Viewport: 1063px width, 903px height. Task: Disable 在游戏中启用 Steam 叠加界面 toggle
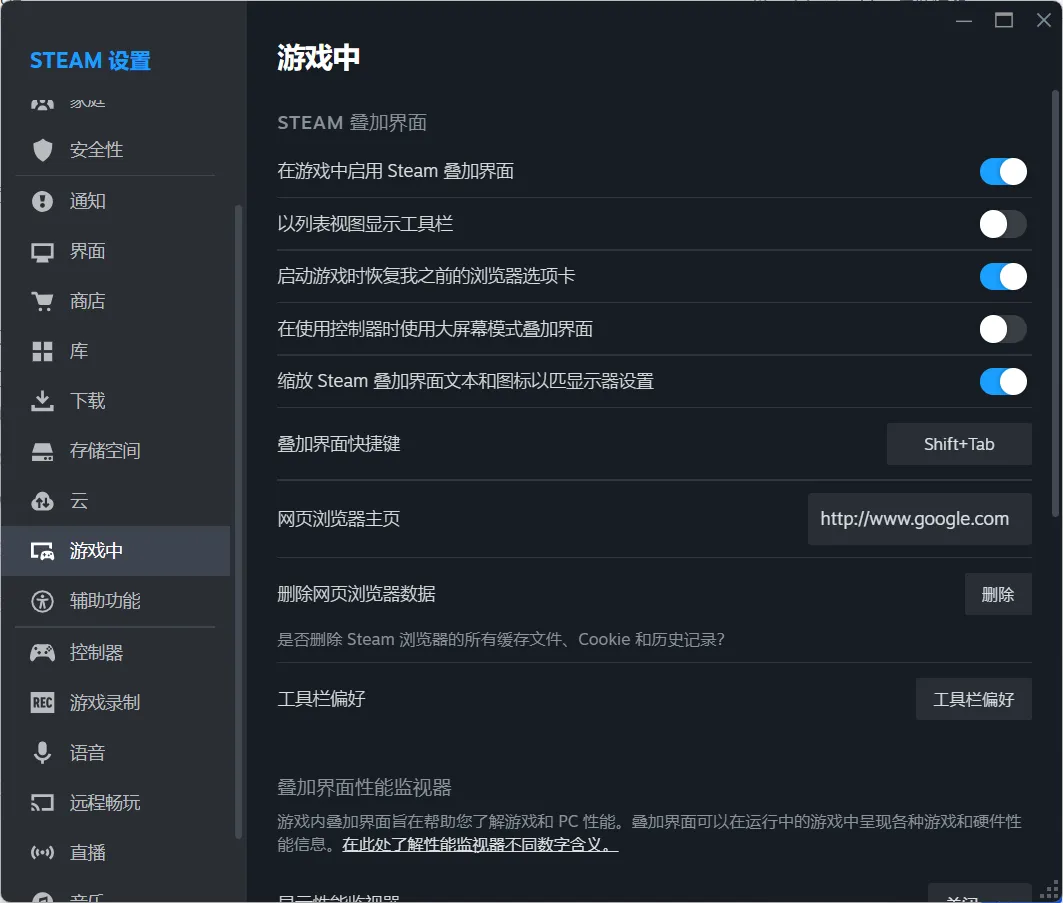point(1003,171)
